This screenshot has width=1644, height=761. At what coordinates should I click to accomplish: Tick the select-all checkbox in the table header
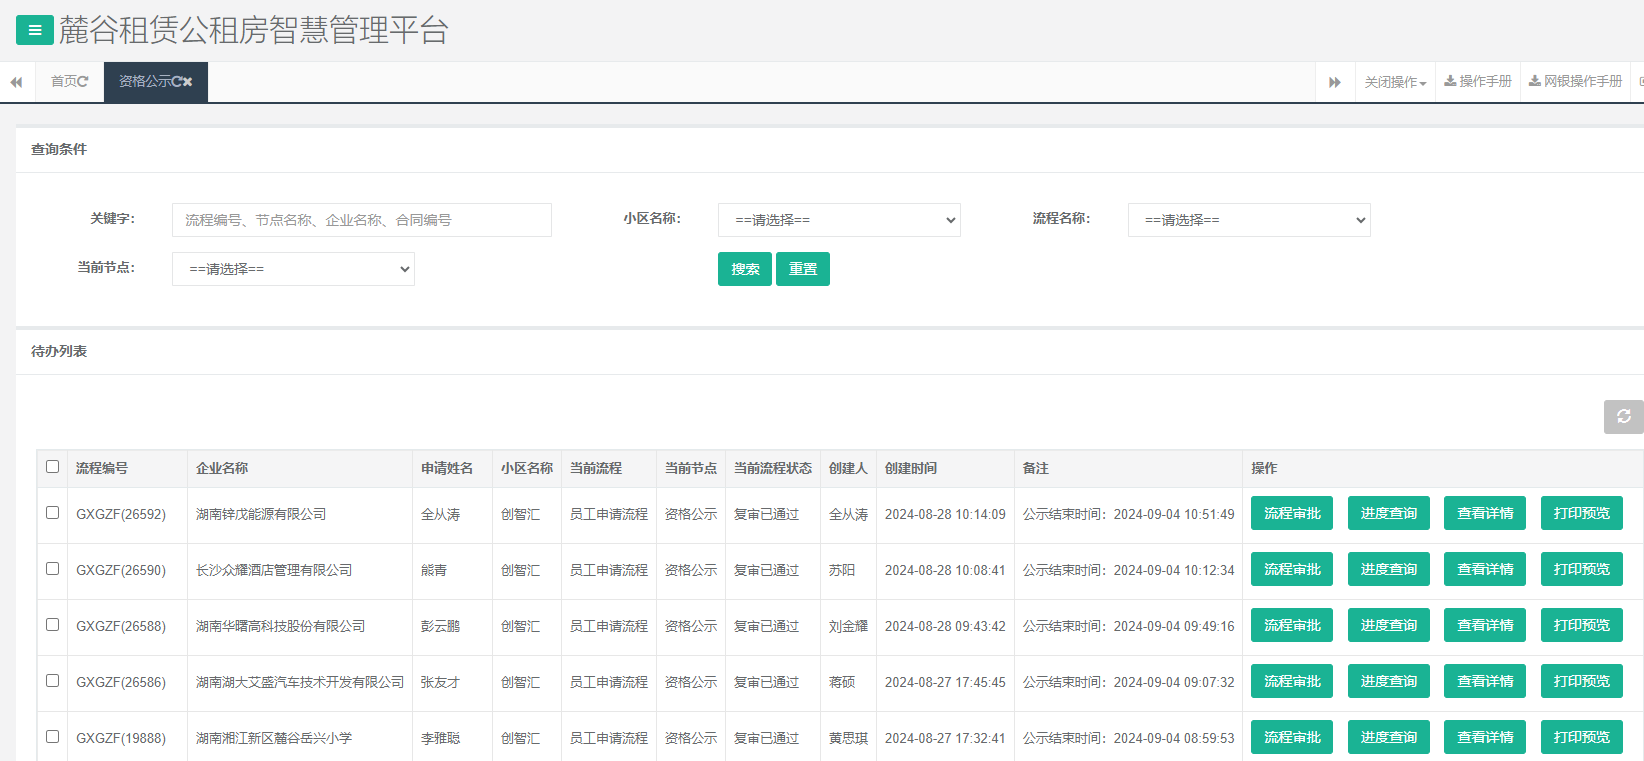coord(53,467)
